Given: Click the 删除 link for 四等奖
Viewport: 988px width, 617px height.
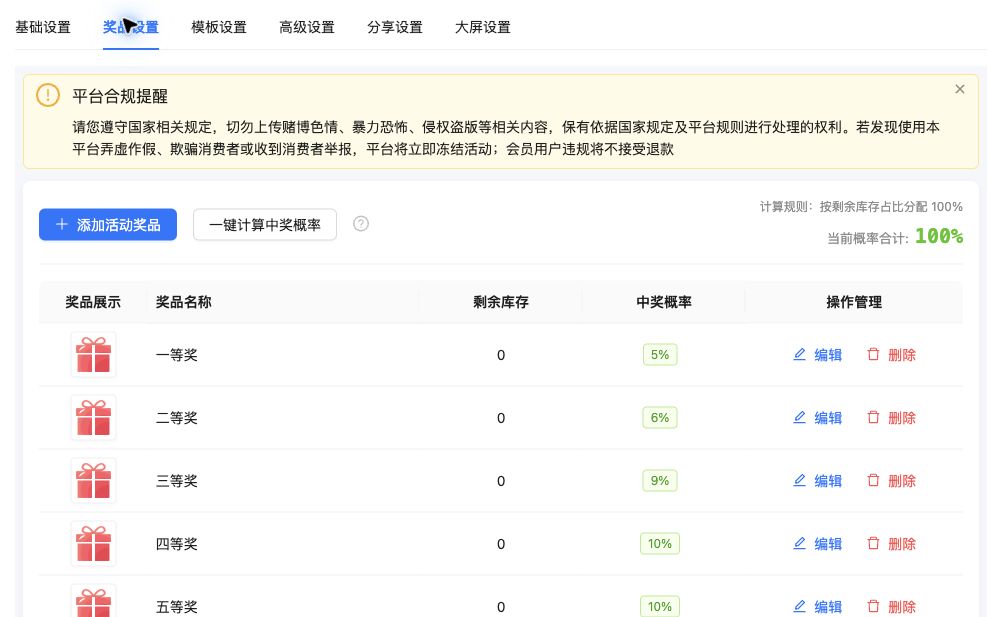Looking at the screenshot, I should [x=902, y=544].
